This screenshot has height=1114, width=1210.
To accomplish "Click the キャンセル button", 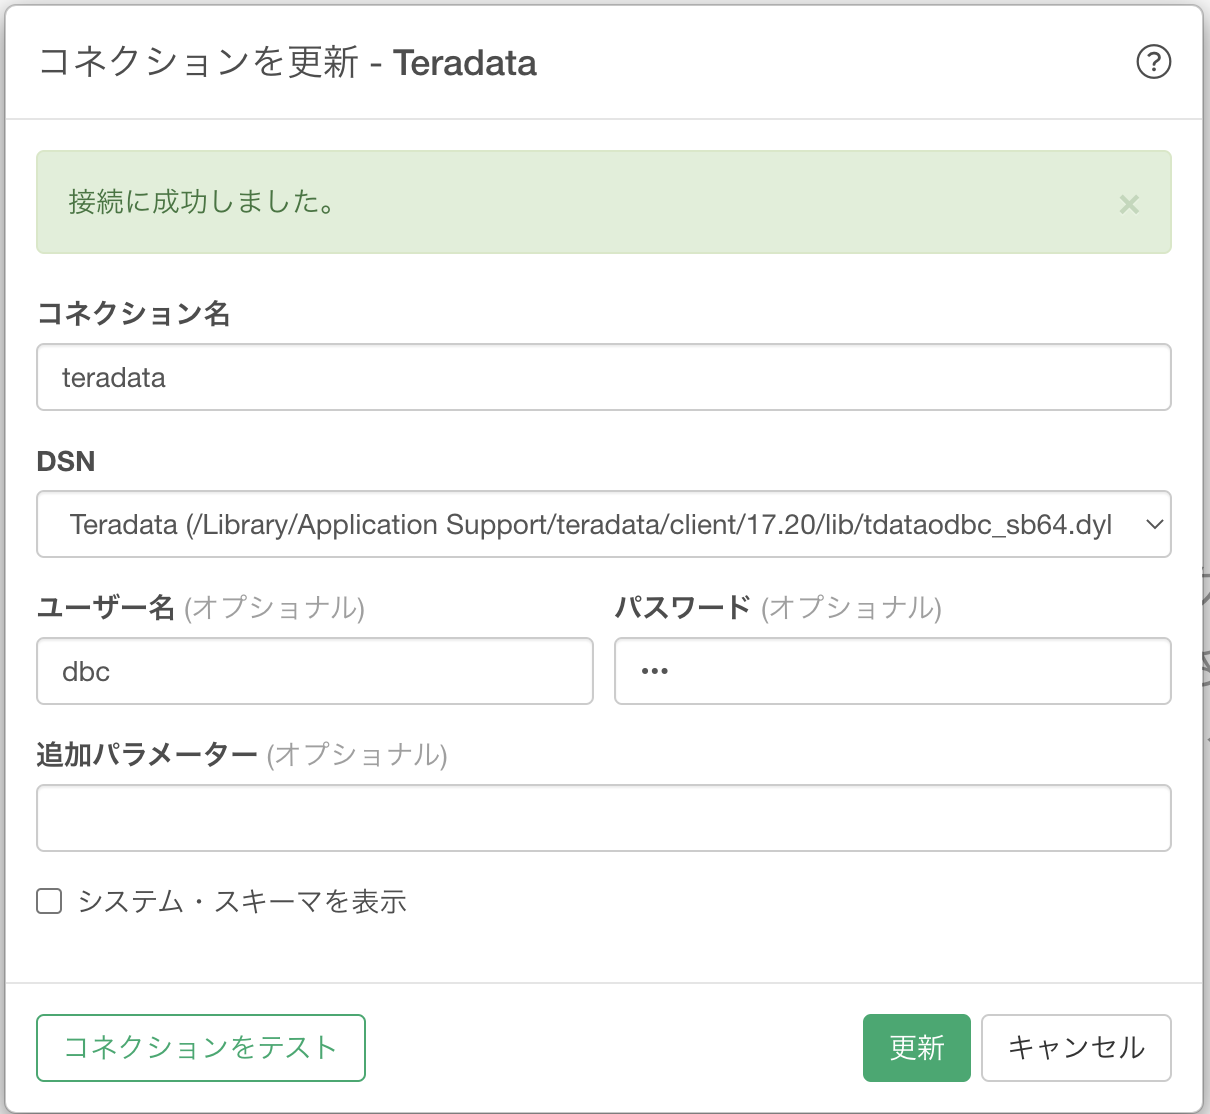I will pos(1076,1048).
